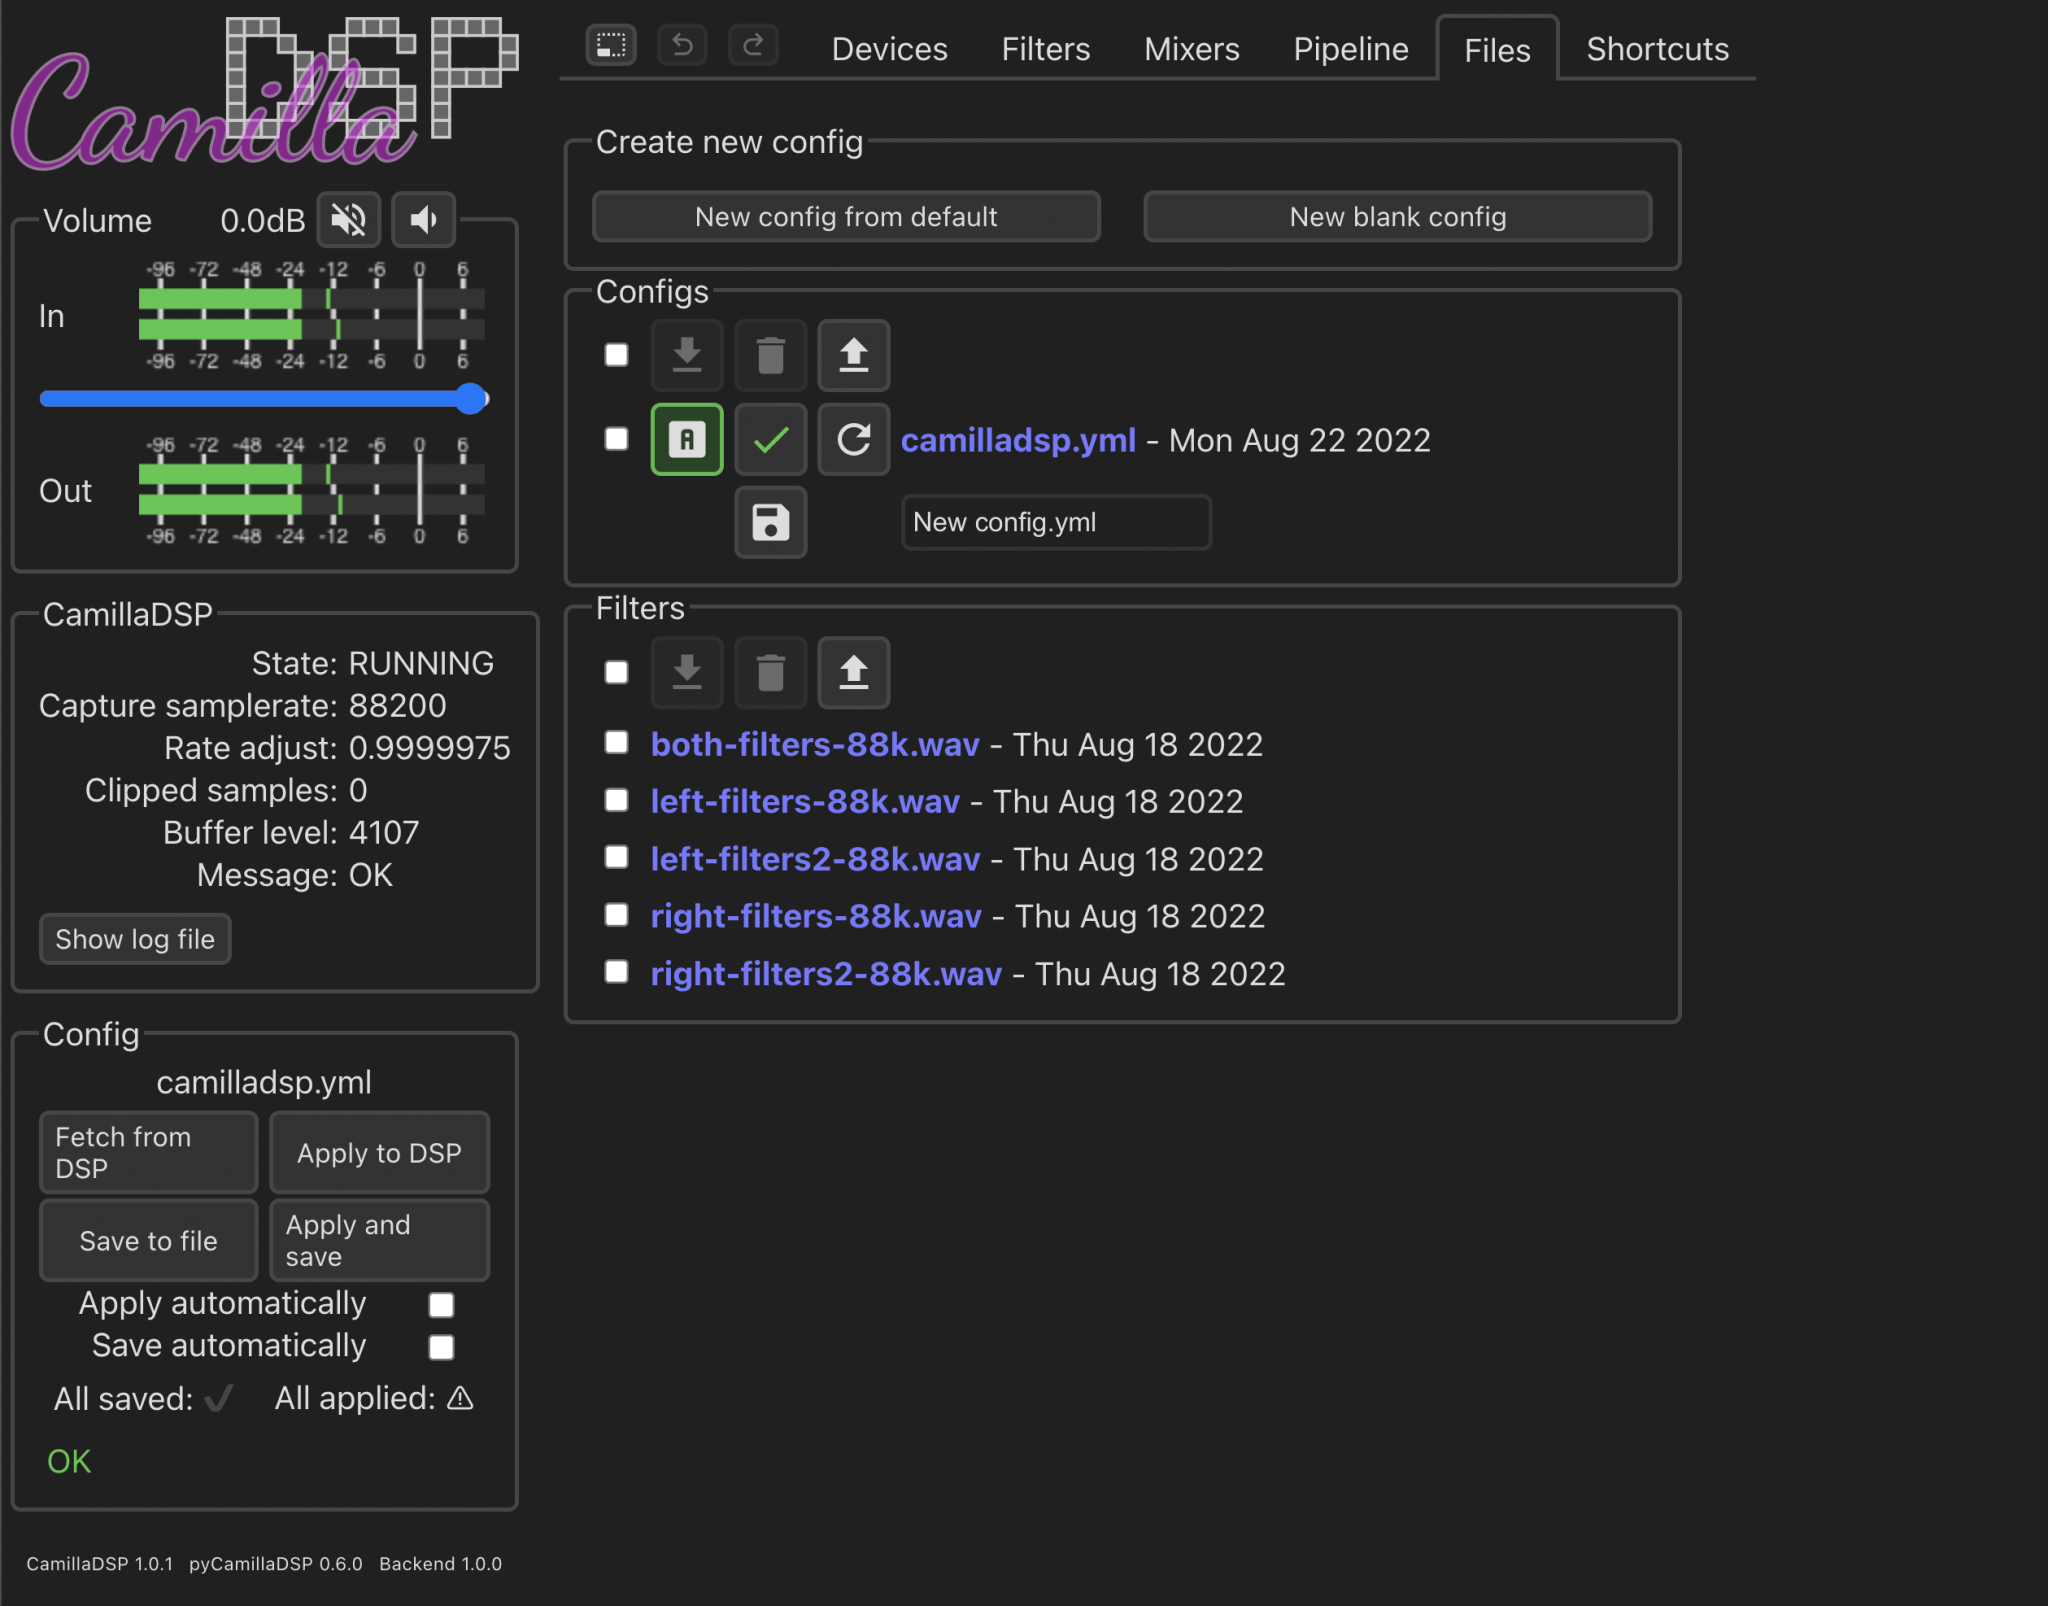
Task: Click New blank config button
Action: coord(1397,217)
